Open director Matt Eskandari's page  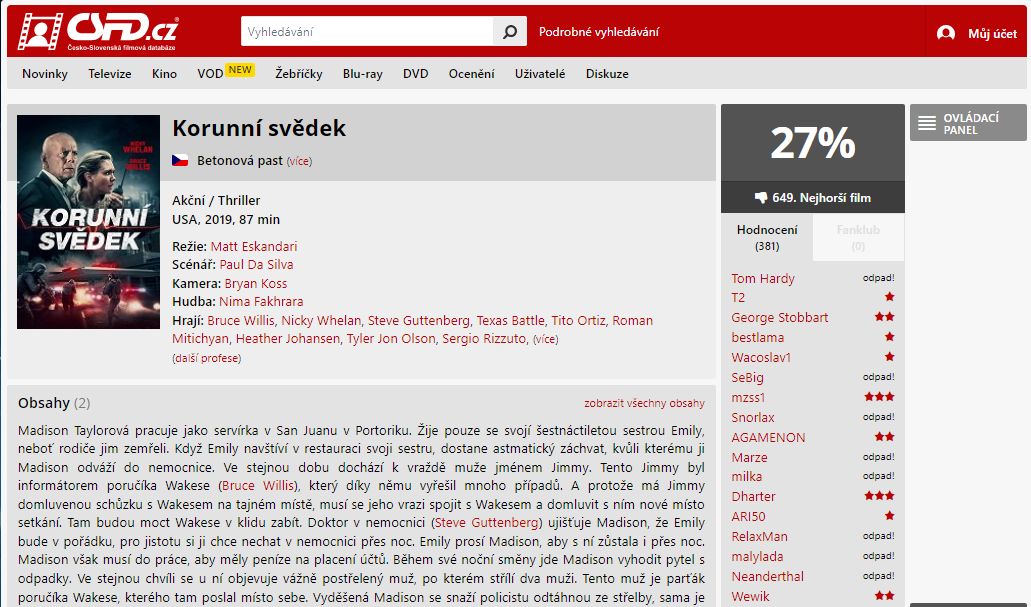254,247
